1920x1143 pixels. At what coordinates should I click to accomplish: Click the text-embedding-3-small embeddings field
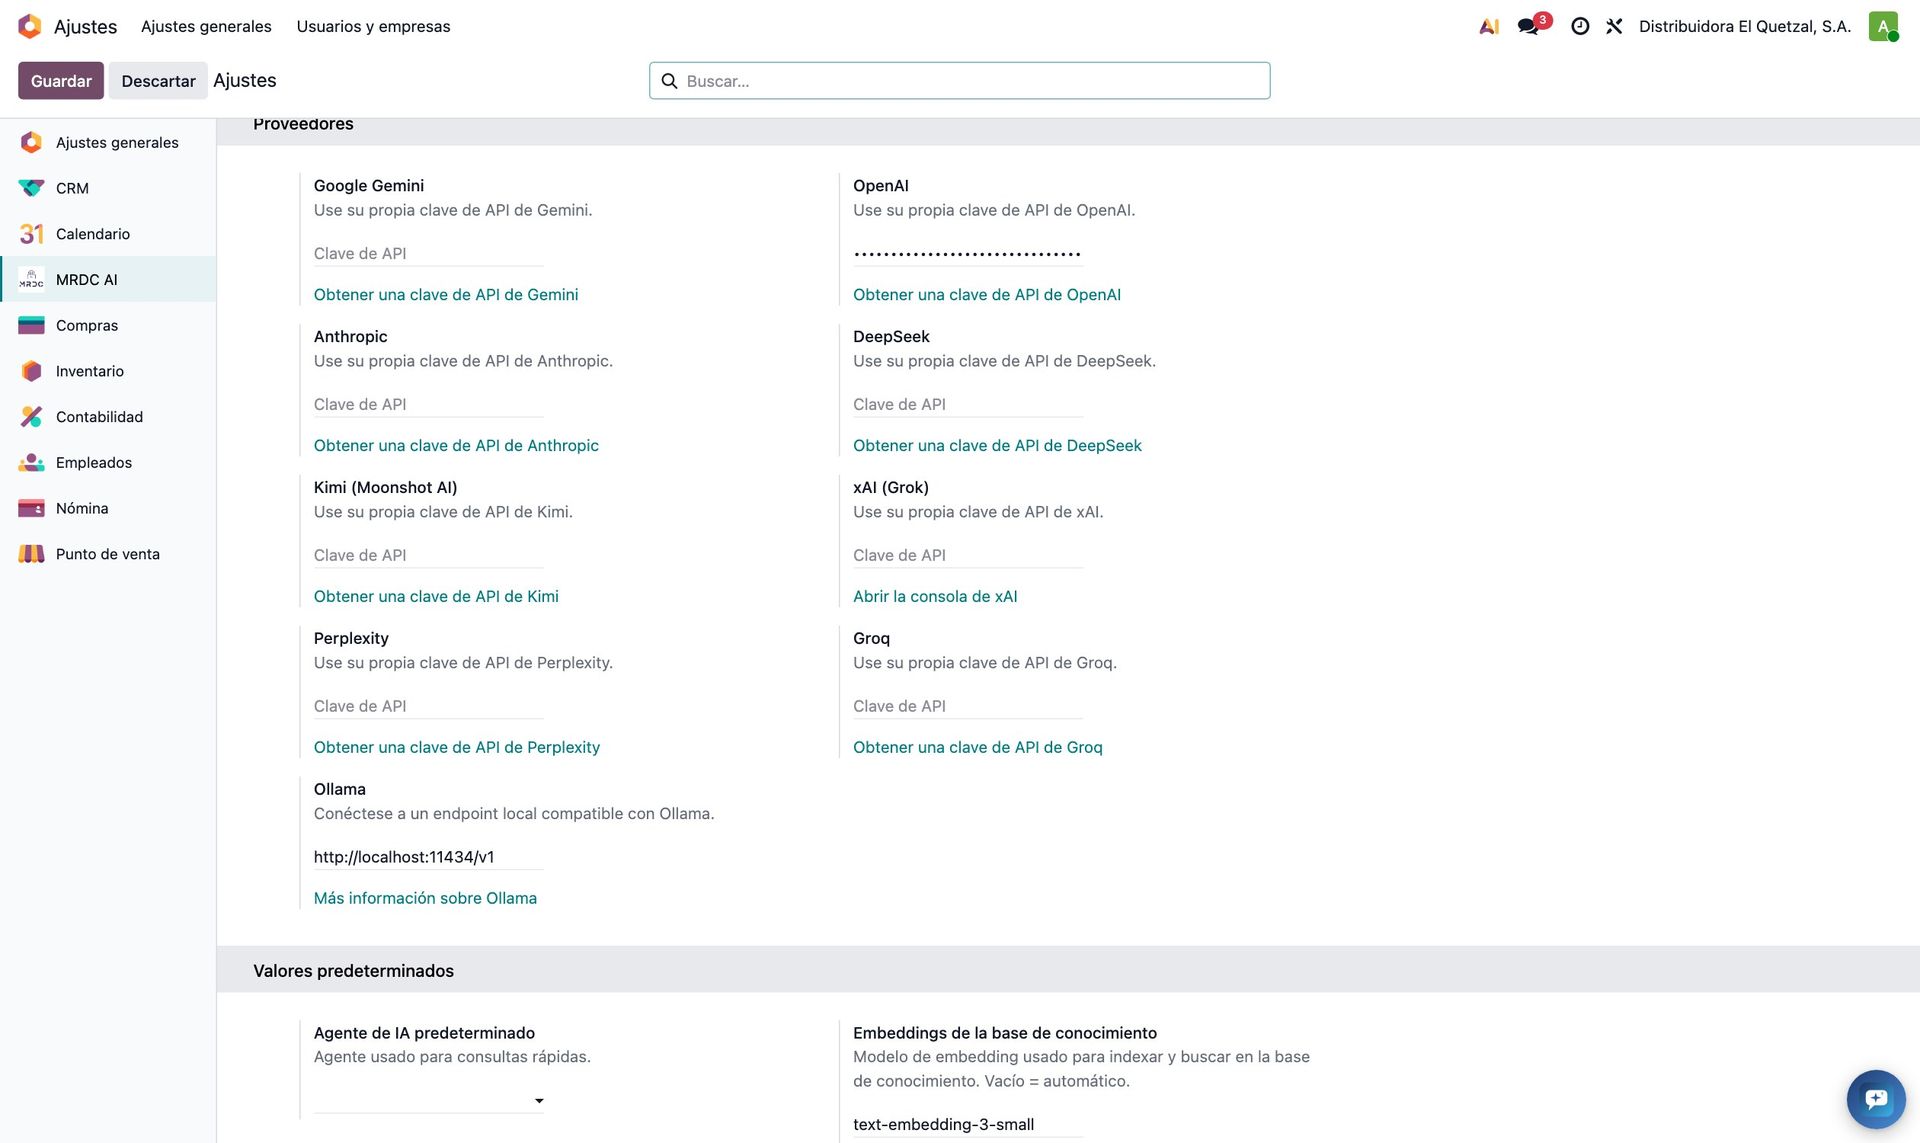[x=968, y=1125]
